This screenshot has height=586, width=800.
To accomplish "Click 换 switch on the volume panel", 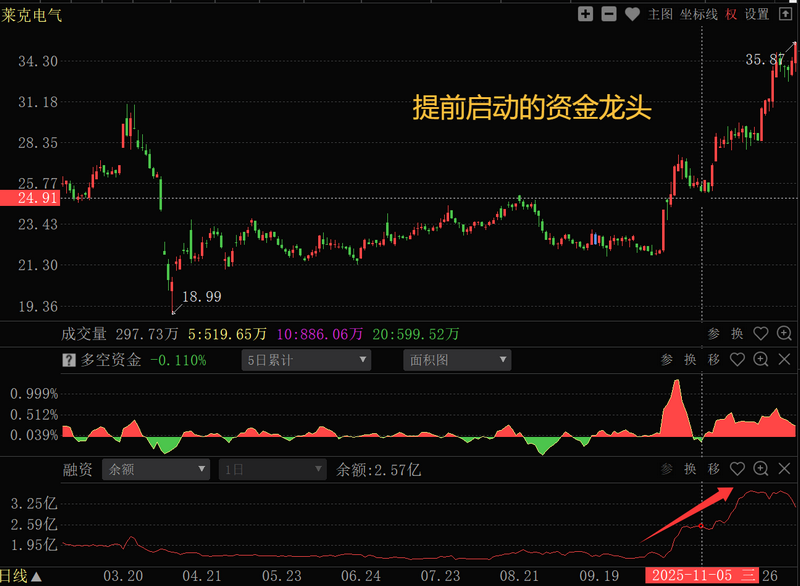I will [736, 333].
